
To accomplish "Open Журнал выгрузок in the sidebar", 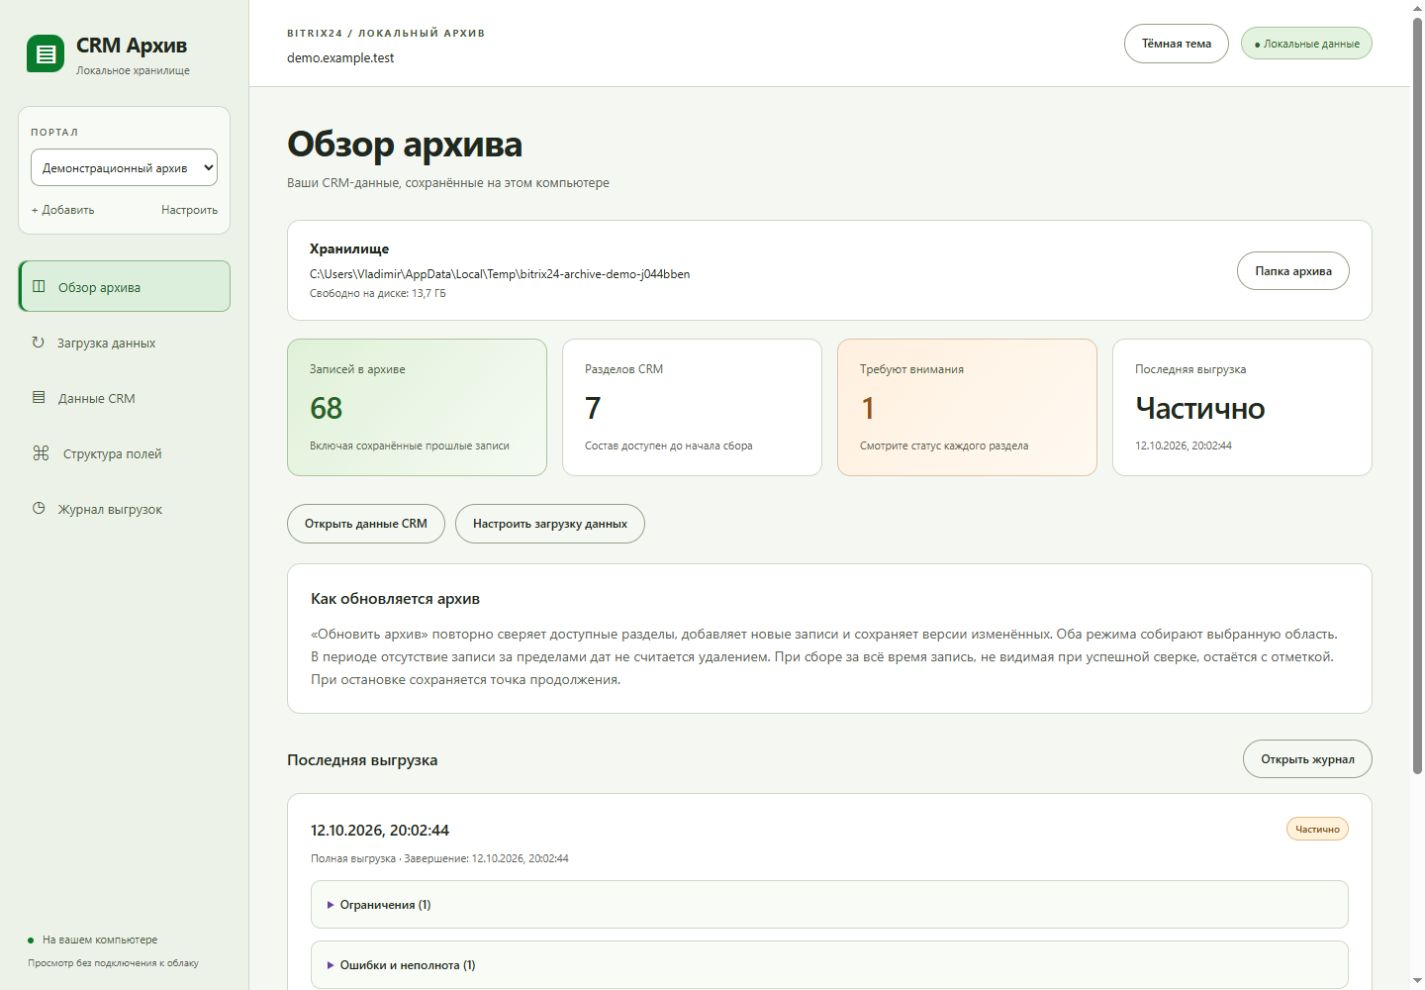I will 124,509.
